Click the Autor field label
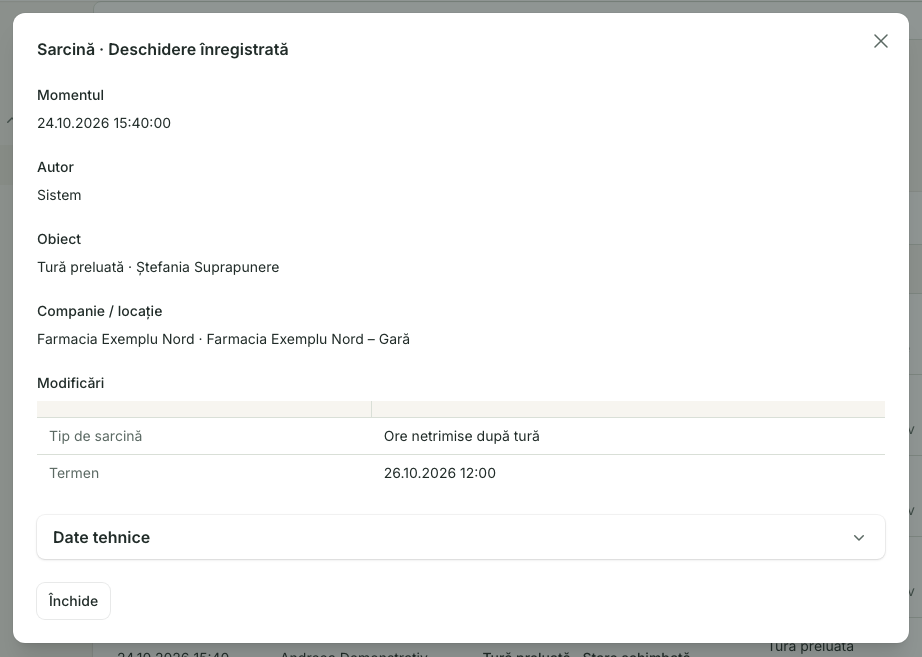 coord(55,167)
